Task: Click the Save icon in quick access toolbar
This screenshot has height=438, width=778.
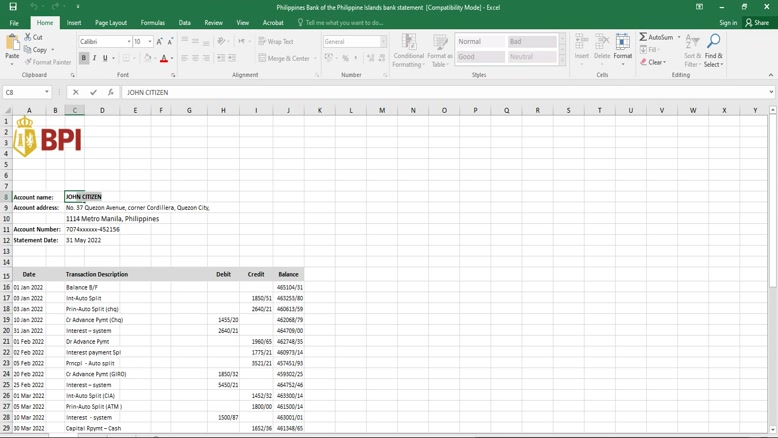Action: [x=13, y=6]
